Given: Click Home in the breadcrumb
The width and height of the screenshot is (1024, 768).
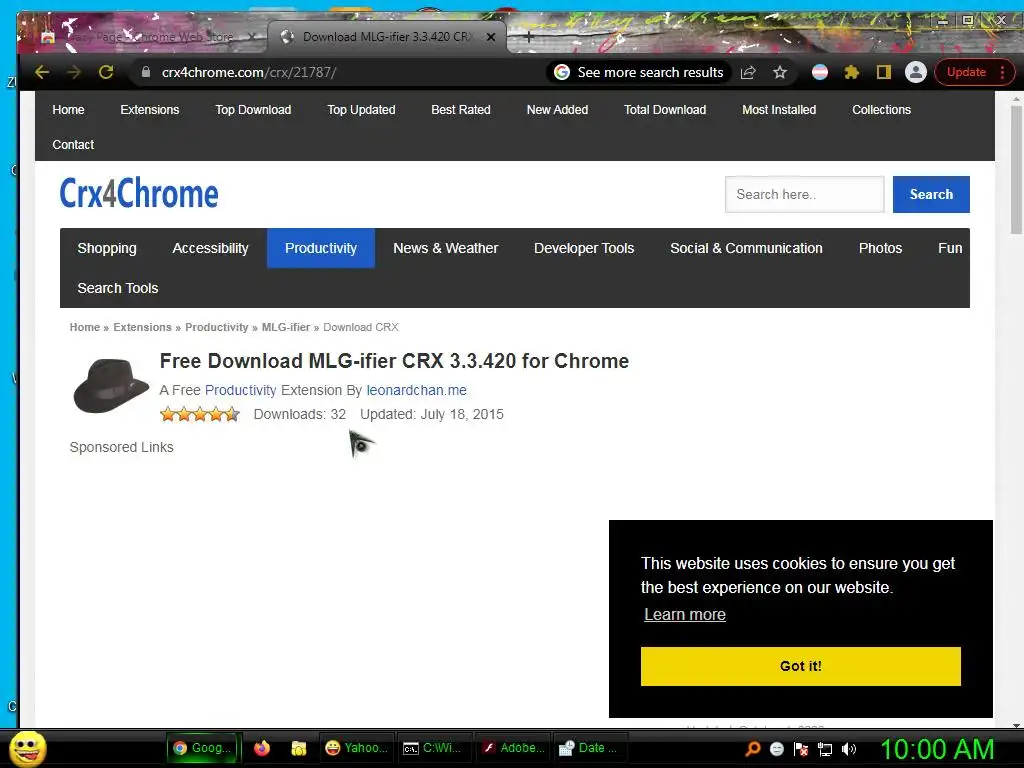Looking at the screenshot, I should click(85, 327).
